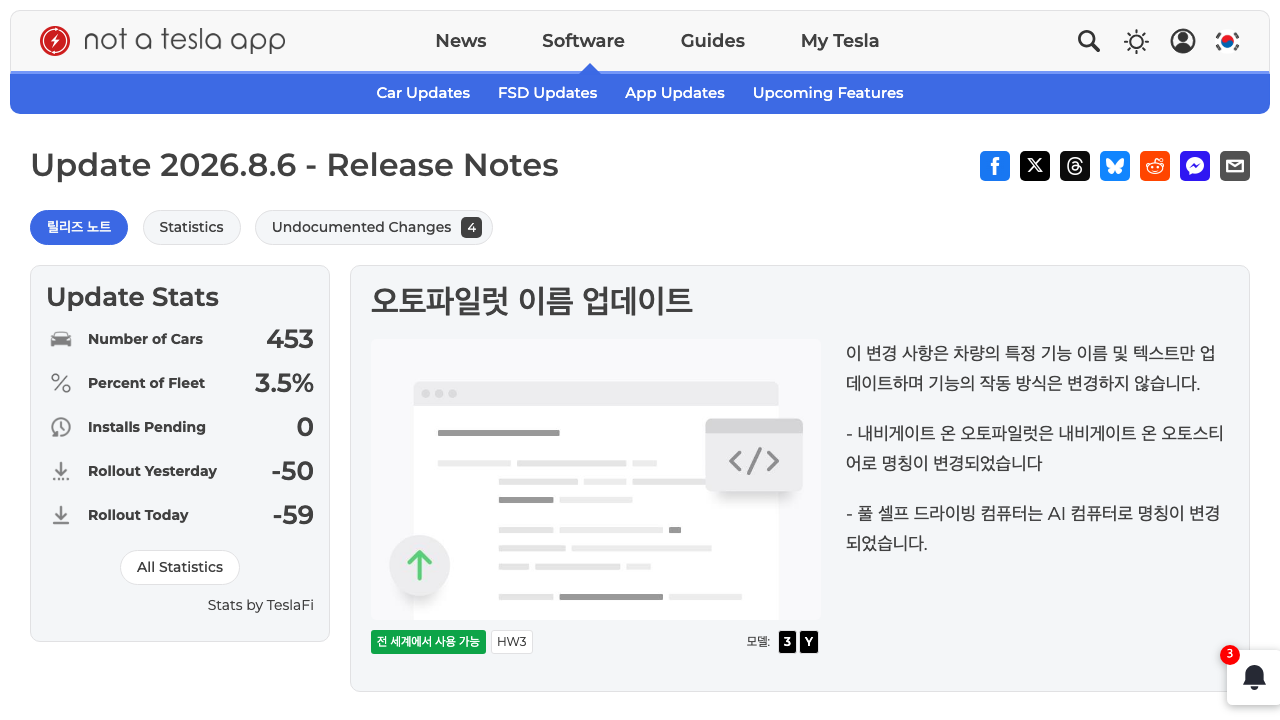Screen dimensions: 1280x720
Task: Switch to the Statistics tab
Action: [191, 227]
